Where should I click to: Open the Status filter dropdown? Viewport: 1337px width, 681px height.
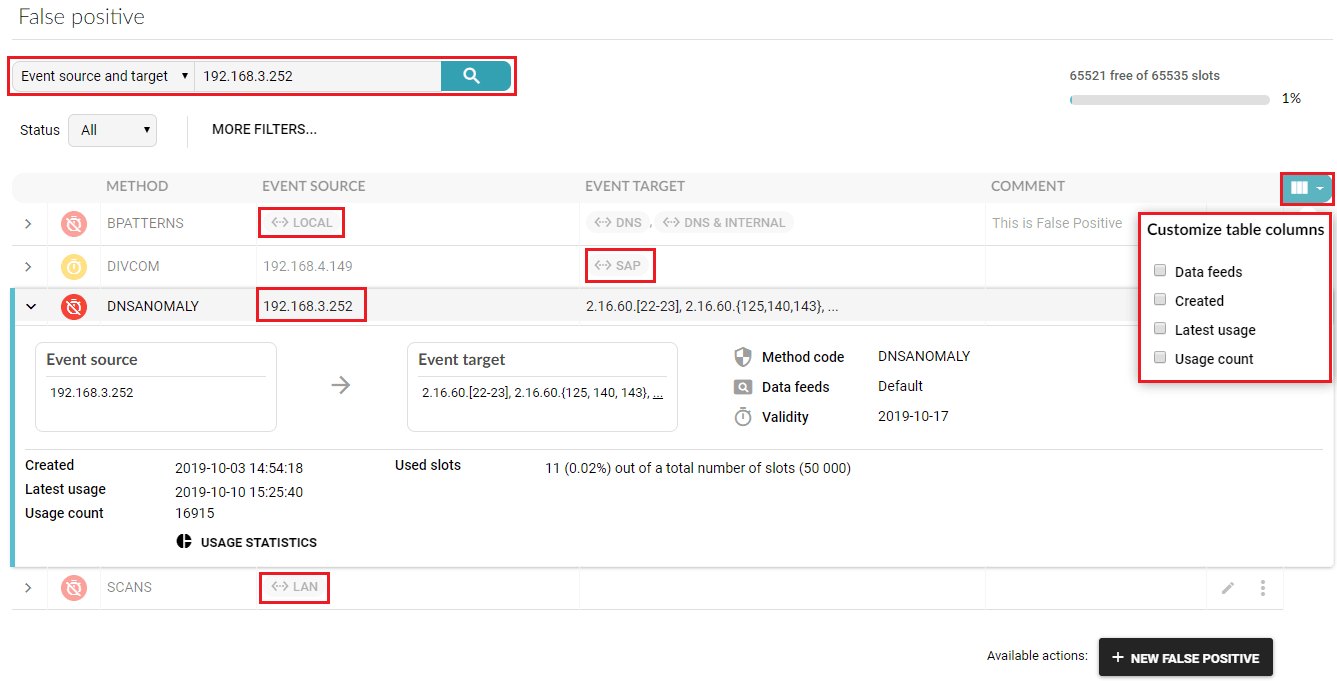click(112, 130)
